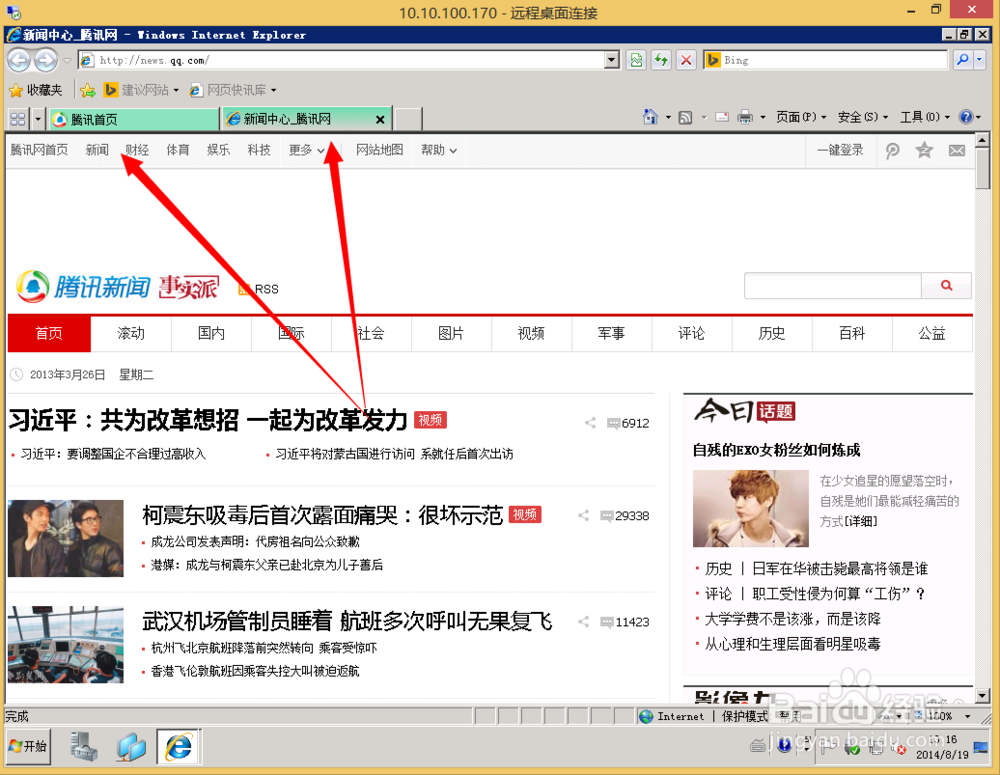The image size is (1000, 775).
Task: Click the IE Back navigation button
Action: 19,61
